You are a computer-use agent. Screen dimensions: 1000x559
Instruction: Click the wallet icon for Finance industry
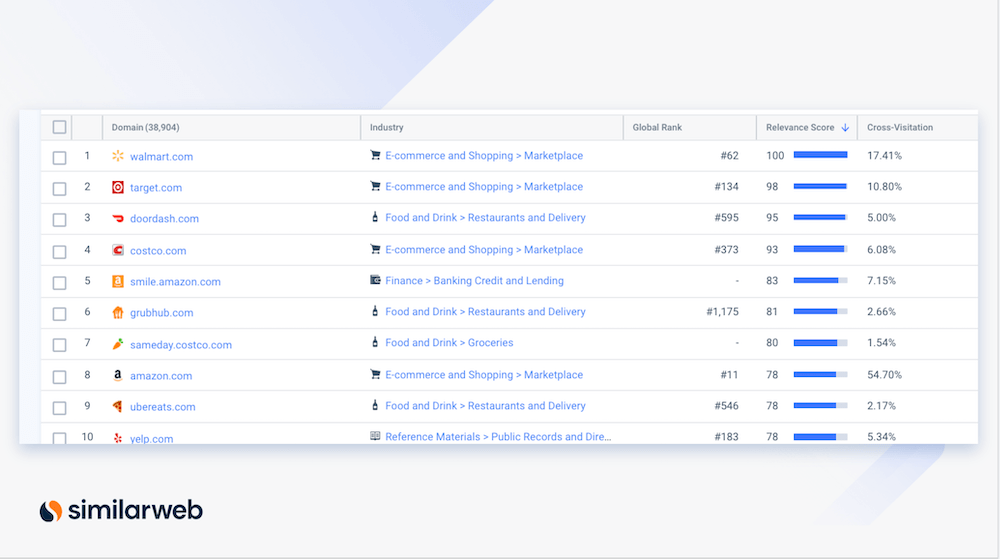pos(376,281)
